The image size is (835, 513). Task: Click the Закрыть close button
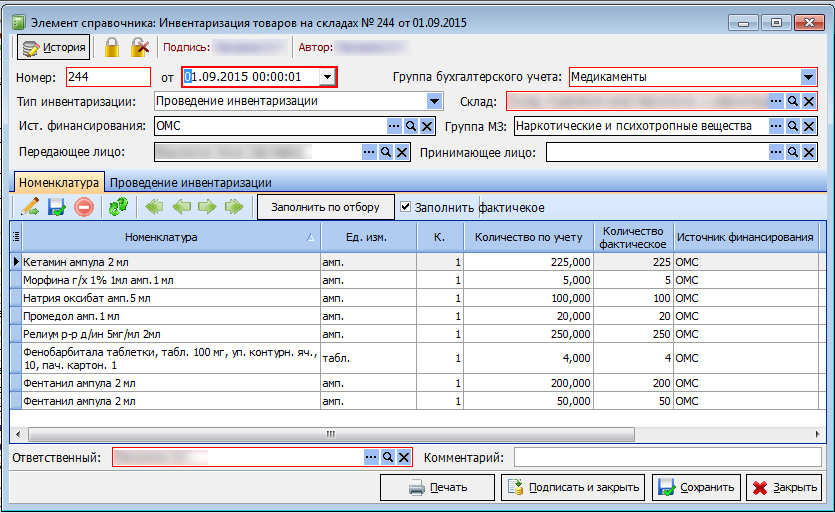(x=784, y=487)
